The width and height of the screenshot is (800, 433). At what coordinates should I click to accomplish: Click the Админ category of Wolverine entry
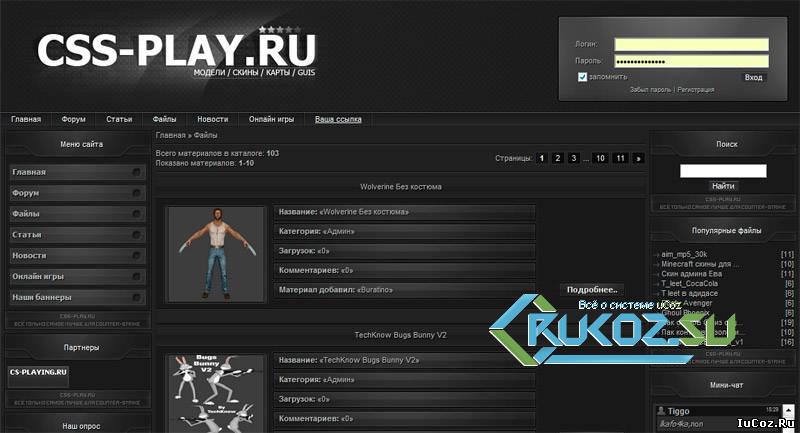[339, 232]
